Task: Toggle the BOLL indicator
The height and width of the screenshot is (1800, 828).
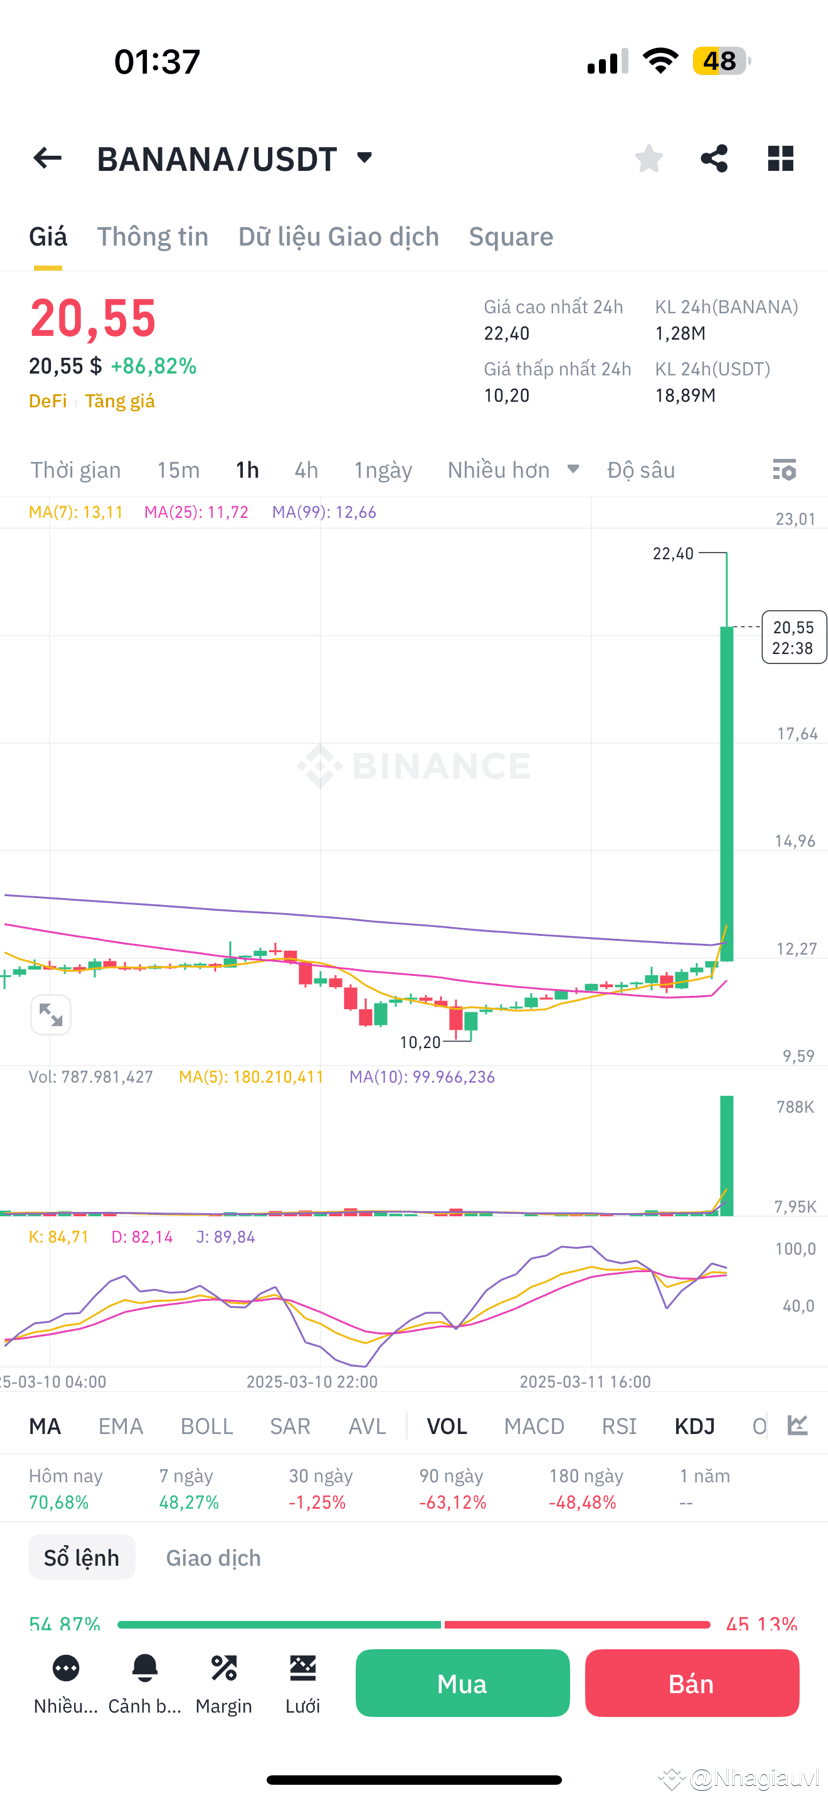Action: (207, 1426)
